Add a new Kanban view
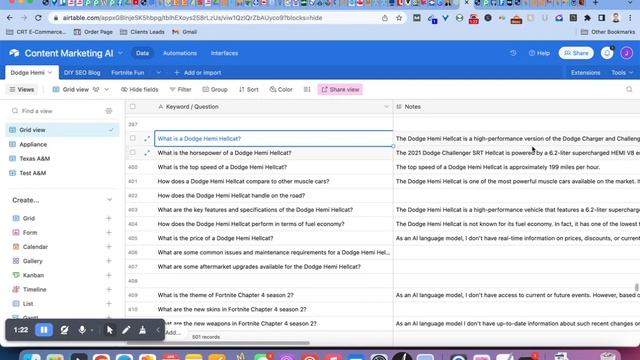 (109, 276)
